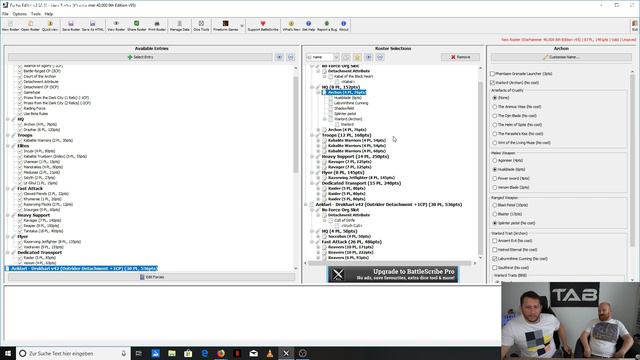Check the Hatred Eternal warlord trait
Image resolution: width=640 pixels, height=360 pixels.
495,250
